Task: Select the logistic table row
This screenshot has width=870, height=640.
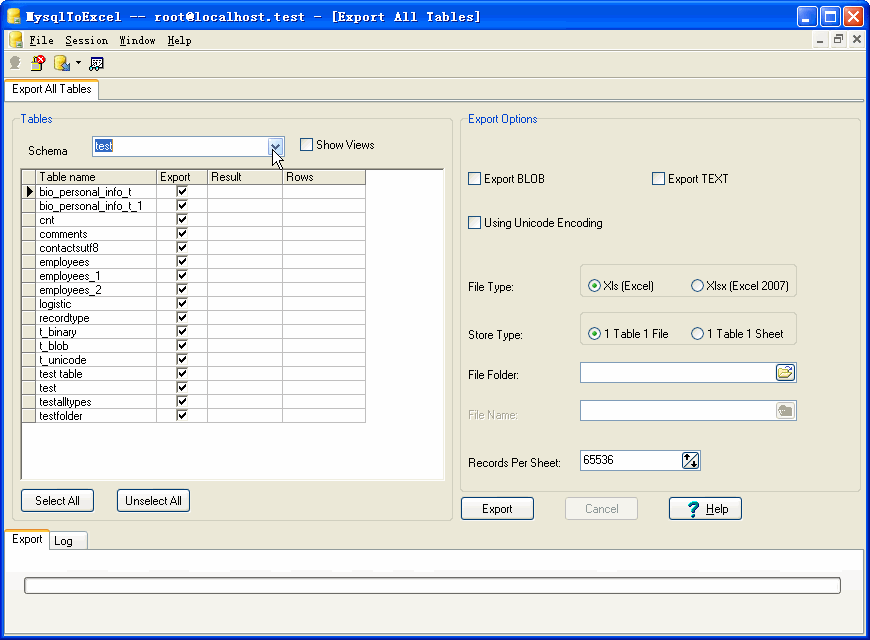Action: 194,304
